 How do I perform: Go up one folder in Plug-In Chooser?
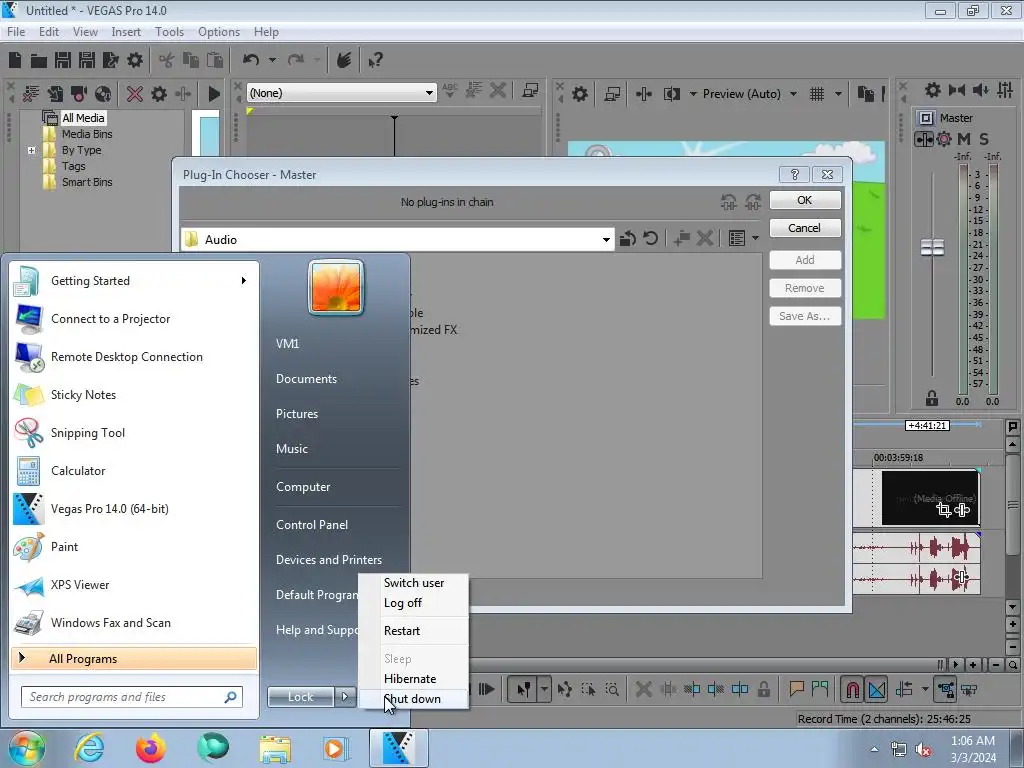point(628,239)
